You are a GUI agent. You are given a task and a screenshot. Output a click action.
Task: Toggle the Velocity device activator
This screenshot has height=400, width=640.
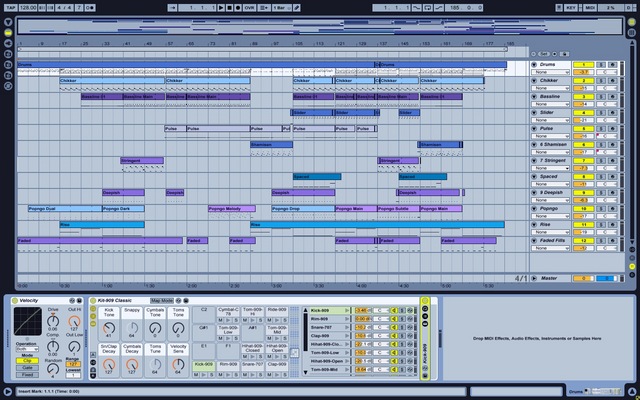click(15, 301)
